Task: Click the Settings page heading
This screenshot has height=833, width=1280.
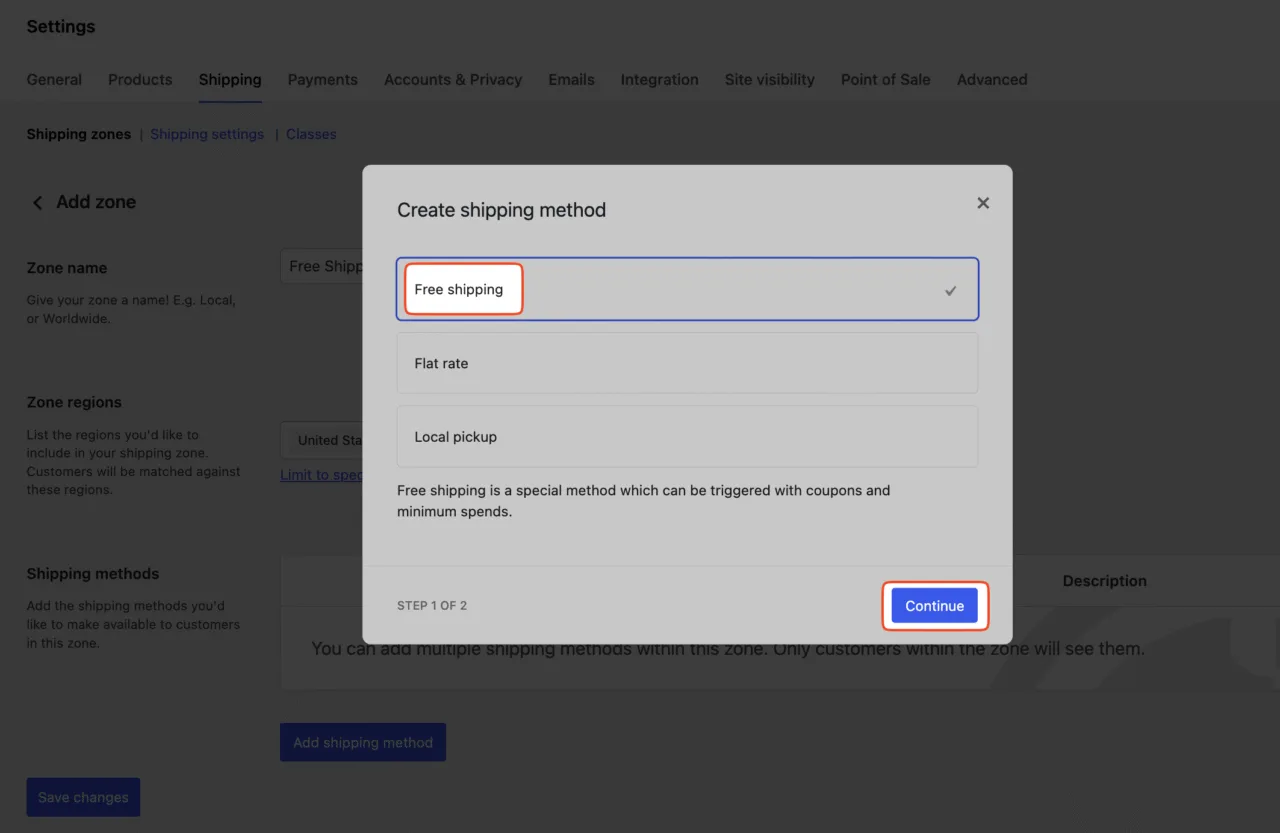Action: [61, 27]
